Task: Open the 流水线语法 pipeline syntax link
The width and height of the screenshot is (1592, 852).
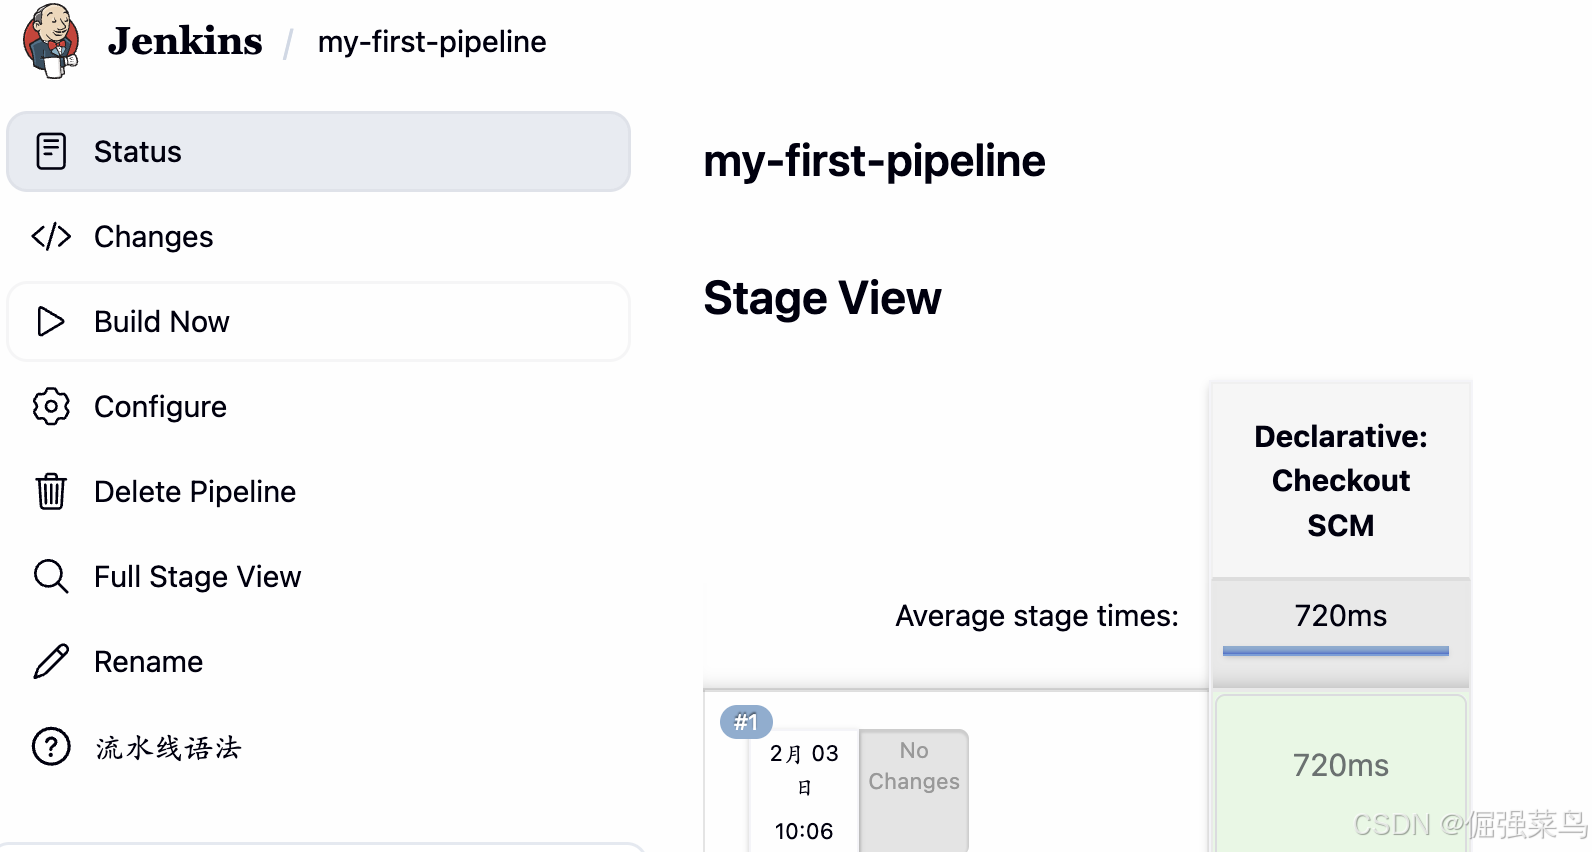Action: [168, 747]
